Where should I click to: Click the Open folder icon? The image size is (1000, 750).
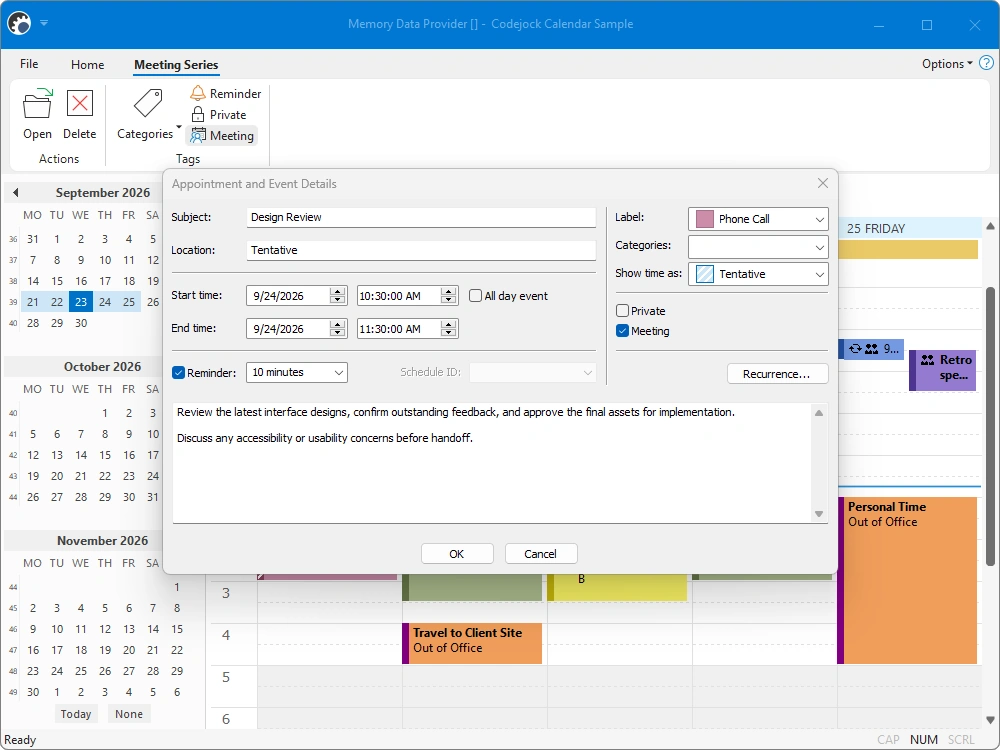[x=38, y=103]
